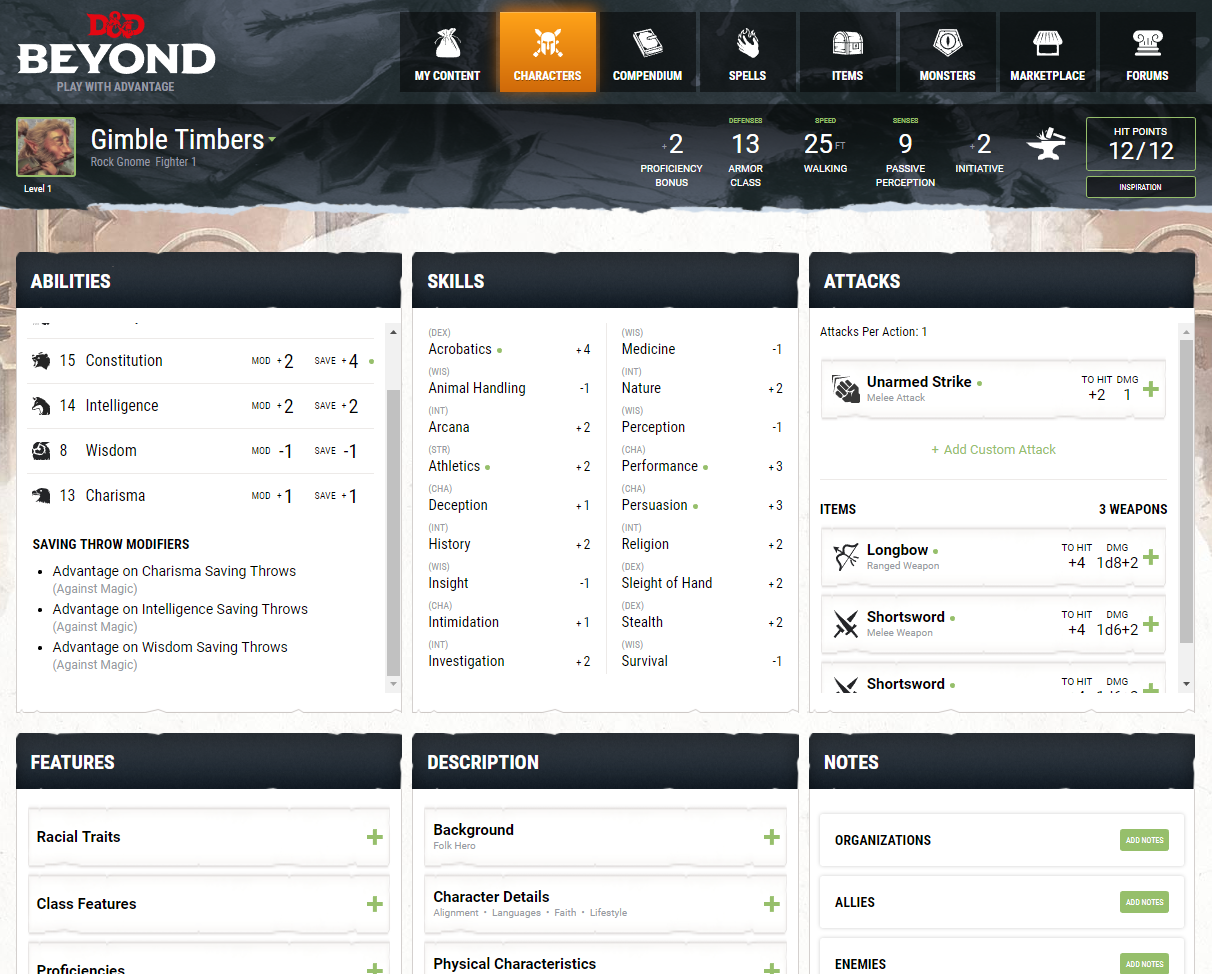Viewport: 1212px width, 974px height.
Task: Add notes for Allies
Action: [1144, 902]
